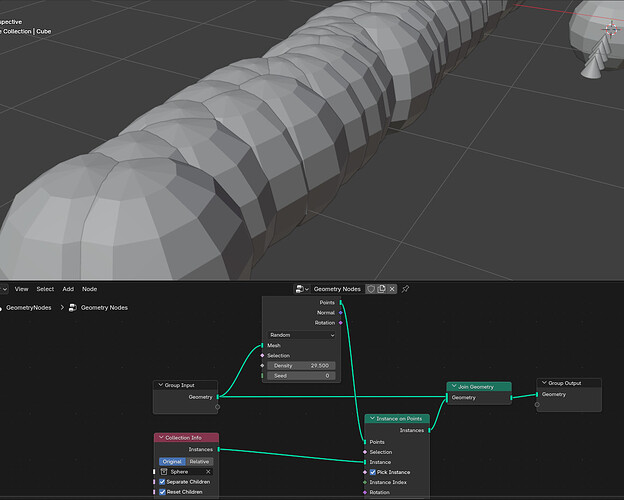This screenshot has height=500, width=624.
Task: Collapse the Group Output node
Action: click(x=544, y=383)
